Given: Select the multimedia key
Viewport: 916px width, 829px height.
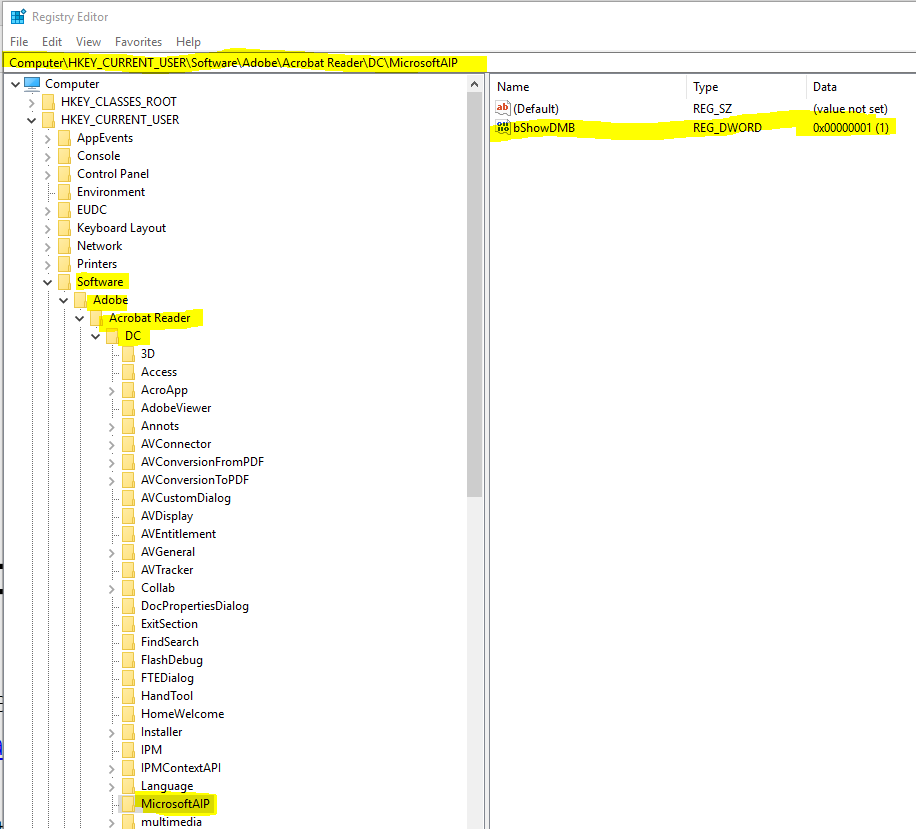Looking at the screenshot, I should (x=171, y=822).
